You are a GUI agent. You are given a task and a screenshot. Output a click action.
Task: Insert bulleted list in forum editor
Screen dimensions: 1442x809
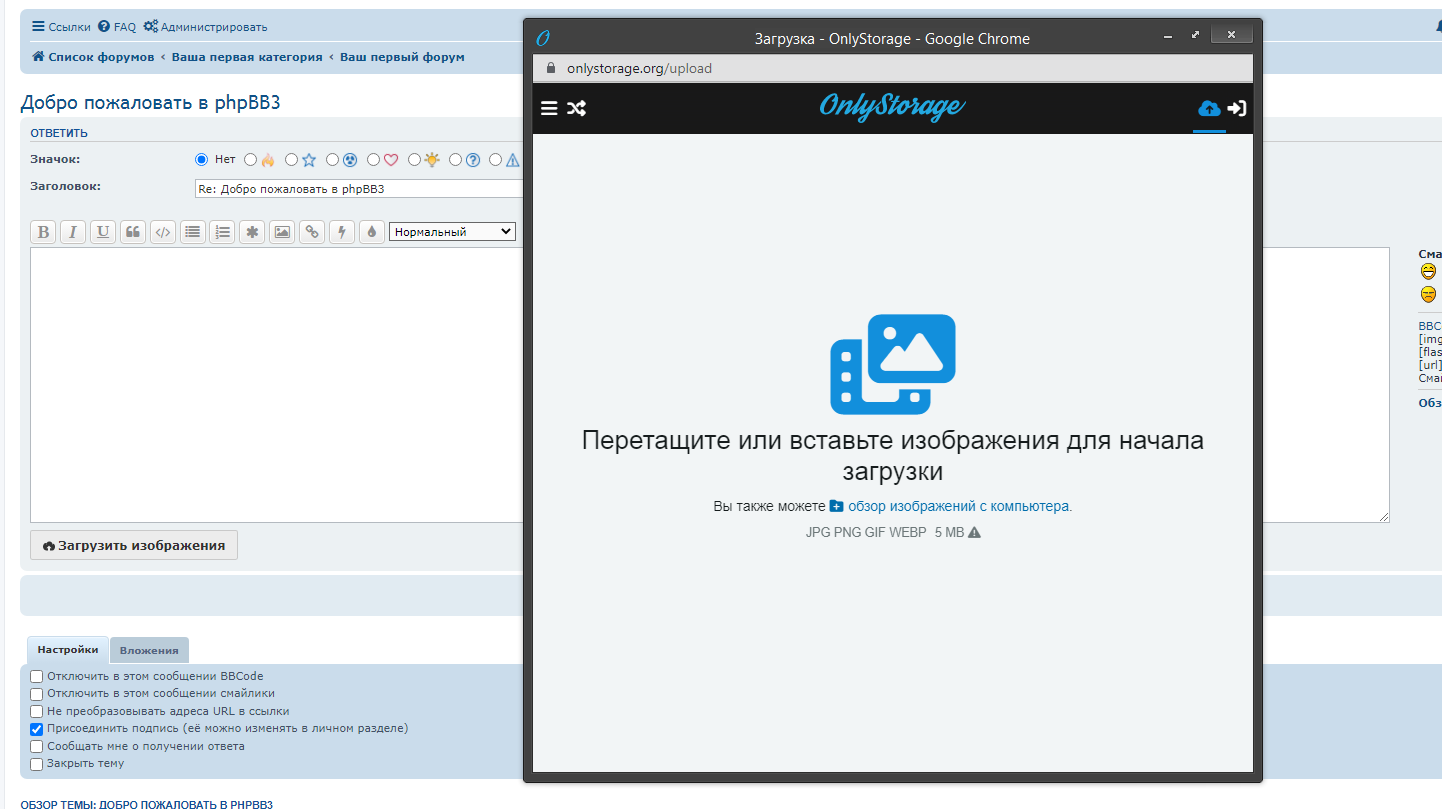[193, 232]
